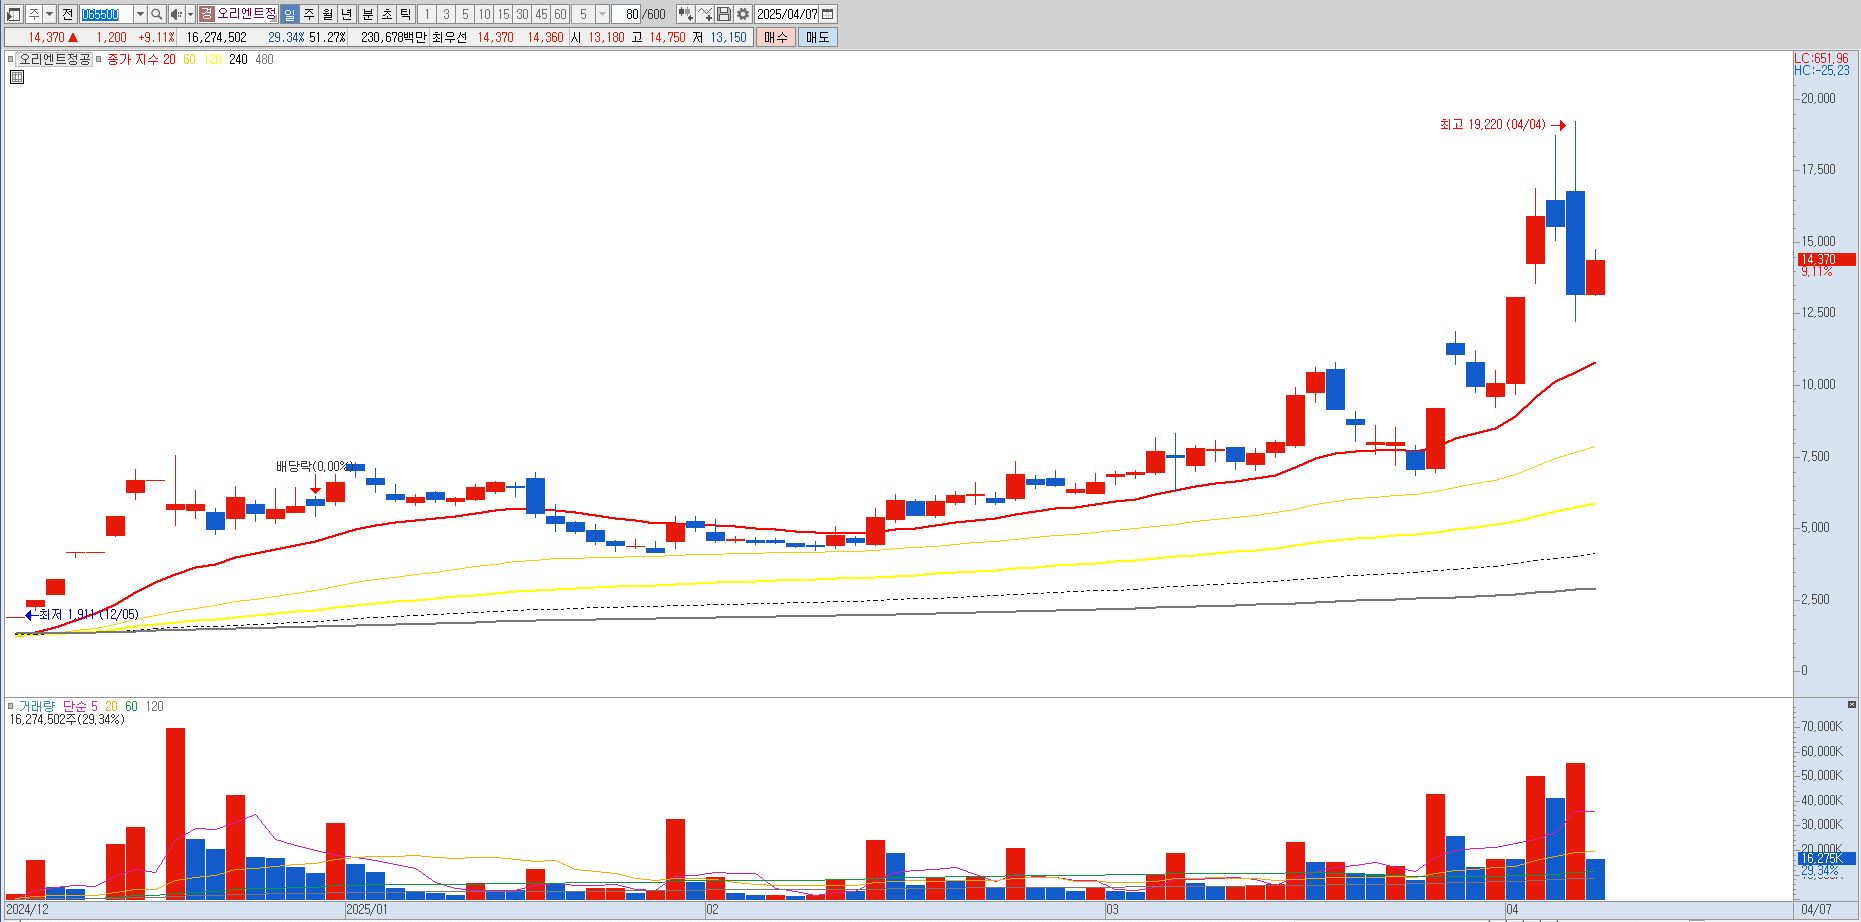Click the 매수 buy button
The image size is (1861, 922).
click(x=776, y=37)
